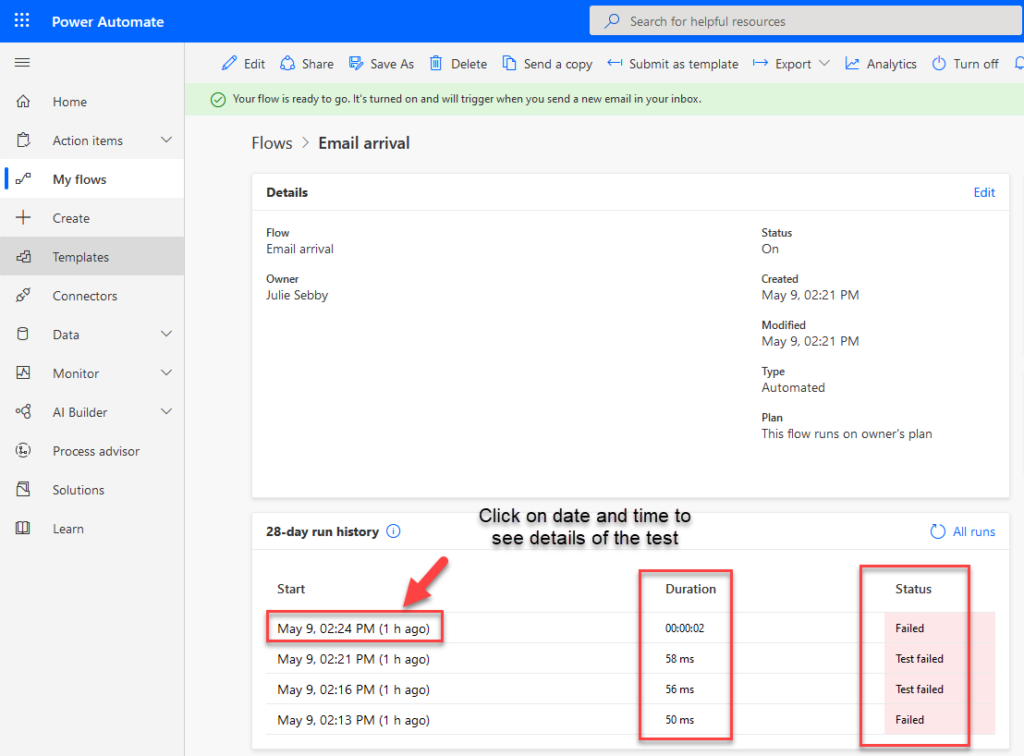
Task: Click the Start column header
Action: (x=291, y=589)
